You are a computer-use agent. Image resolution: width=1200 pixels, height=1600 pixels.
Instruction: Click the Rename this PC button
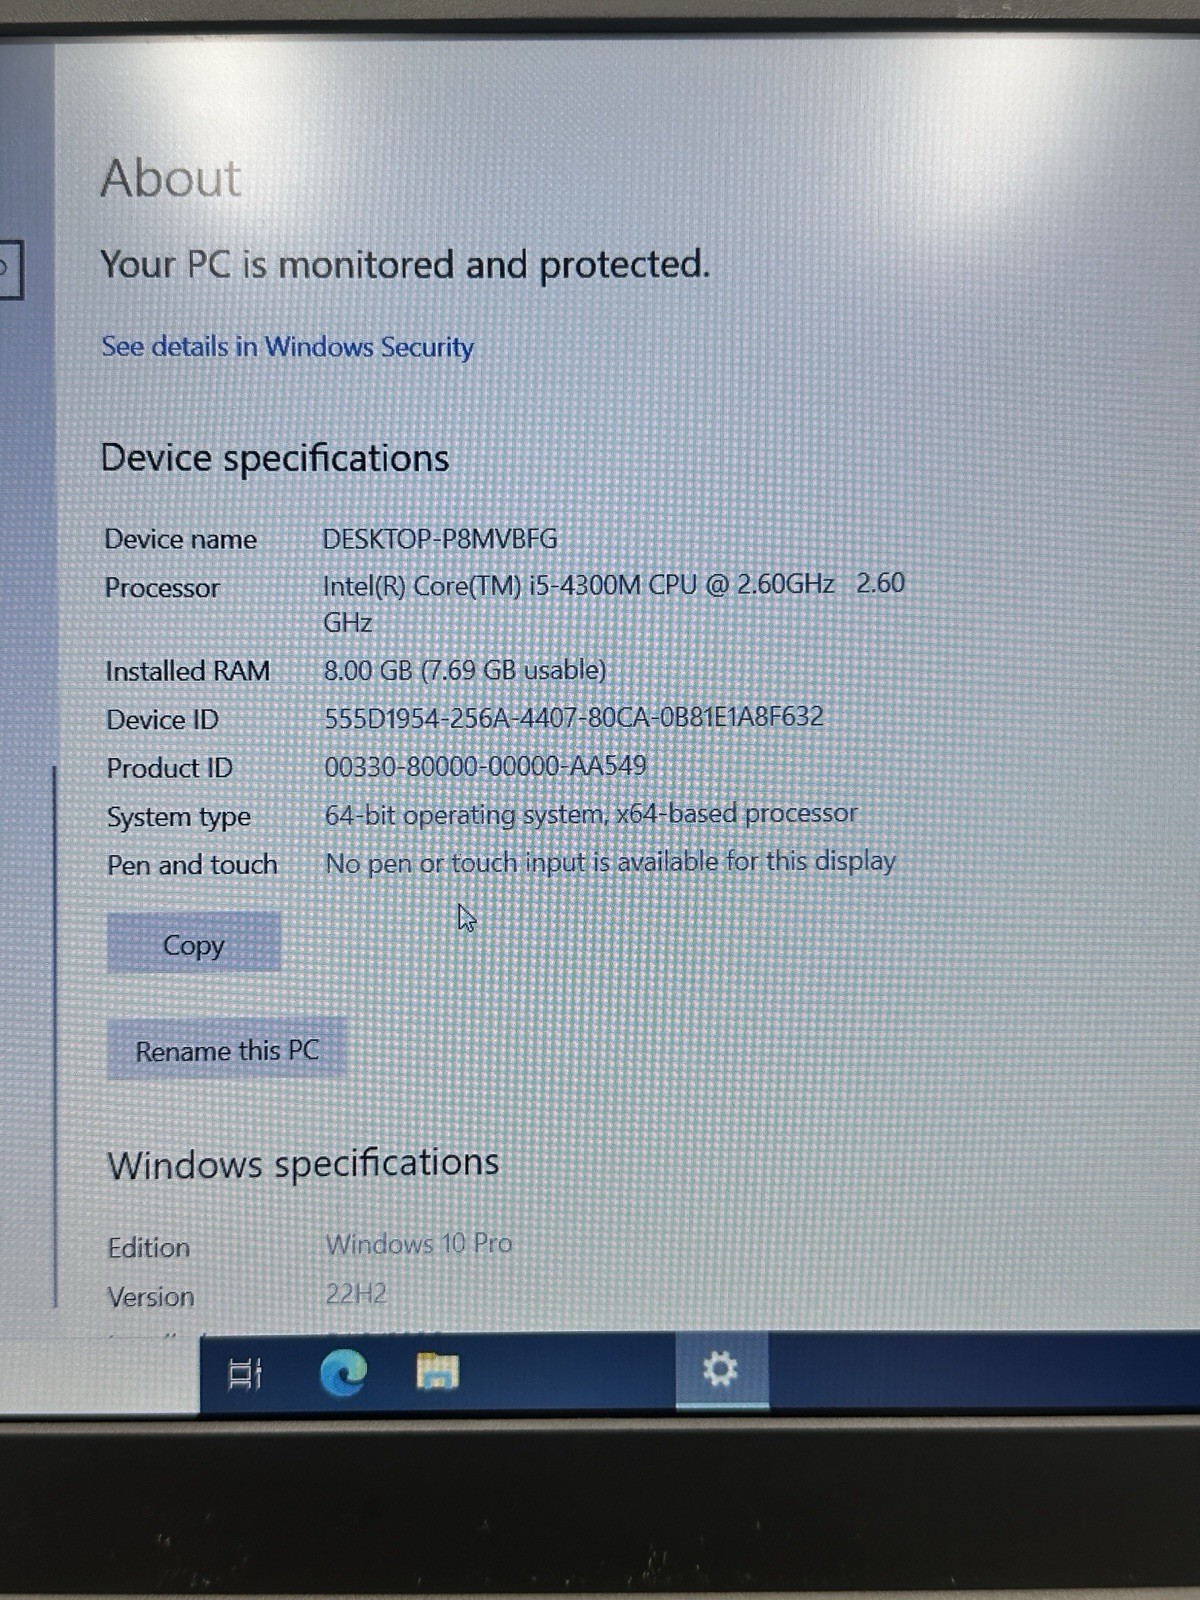(226, 1050)
